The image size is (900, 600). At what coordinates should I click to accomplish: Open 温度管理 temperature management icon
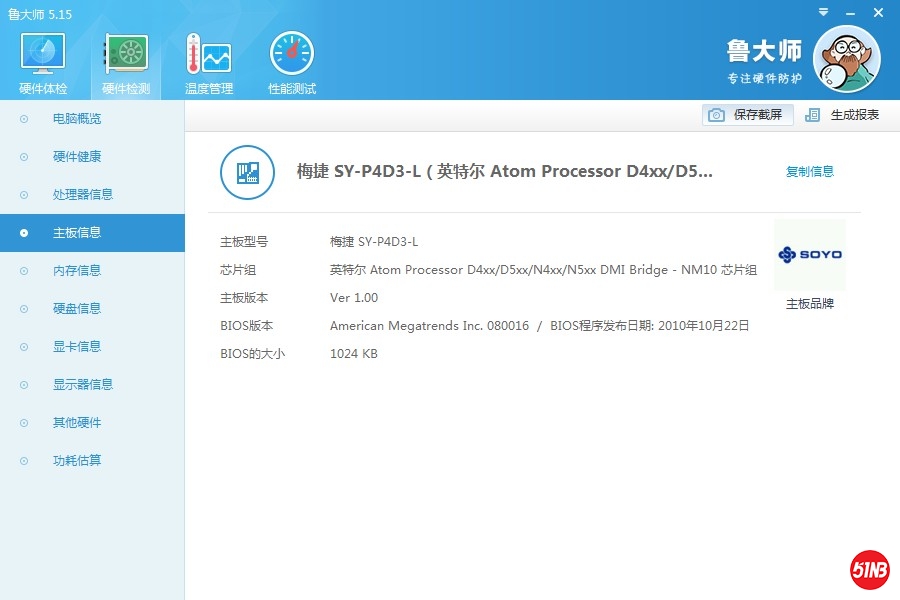point(209,62)
